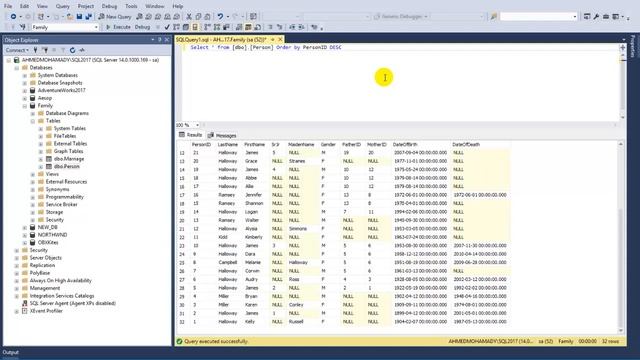Open the 100 % zoom dropdown
This screenshot has height=360, width=640.
(x=198, y=125)
